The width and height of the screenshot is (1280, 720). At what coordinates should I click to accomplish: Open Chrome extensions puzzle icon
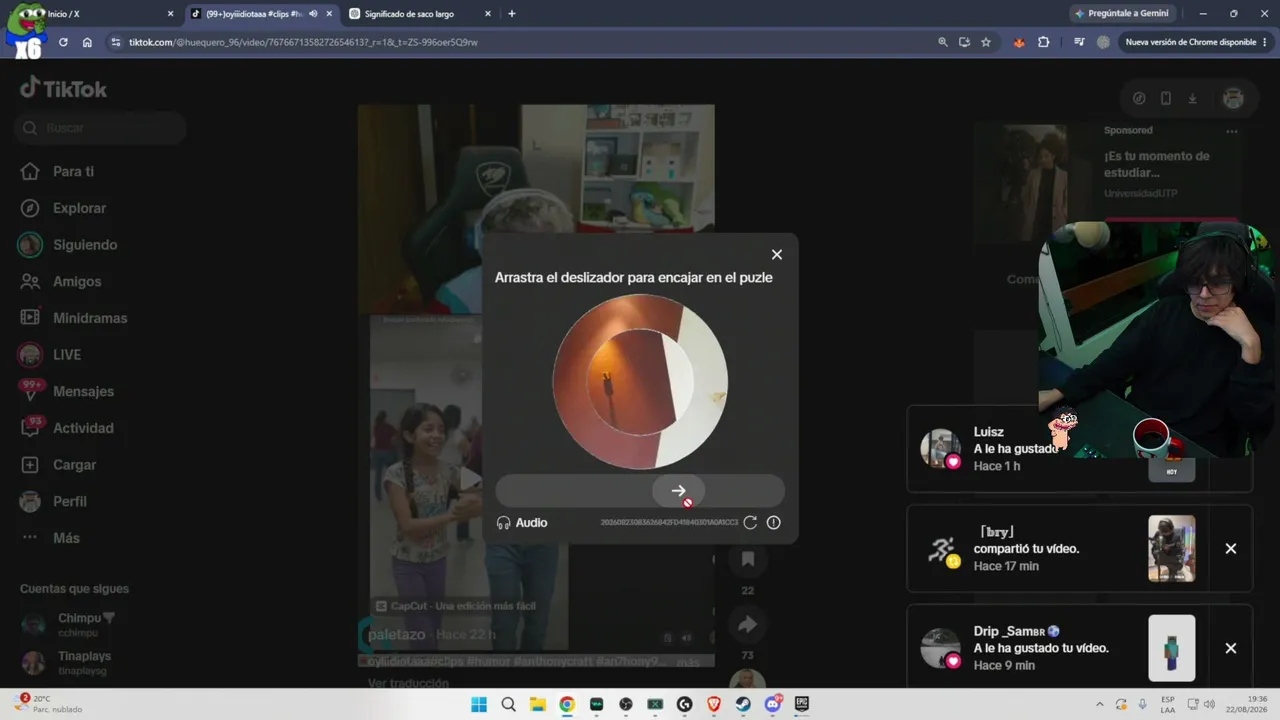pyautogui.click(x=1044, y=42)
